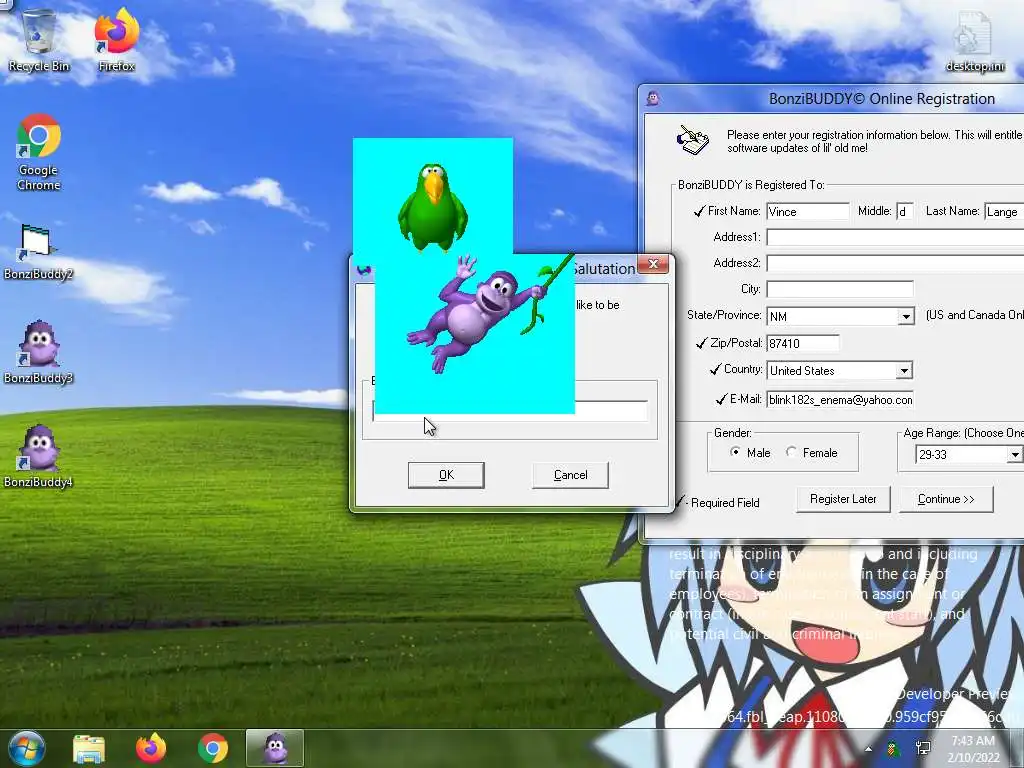
Task: Click the Bonzi icon in Registration title bar
Action: [x=652, y=99]
